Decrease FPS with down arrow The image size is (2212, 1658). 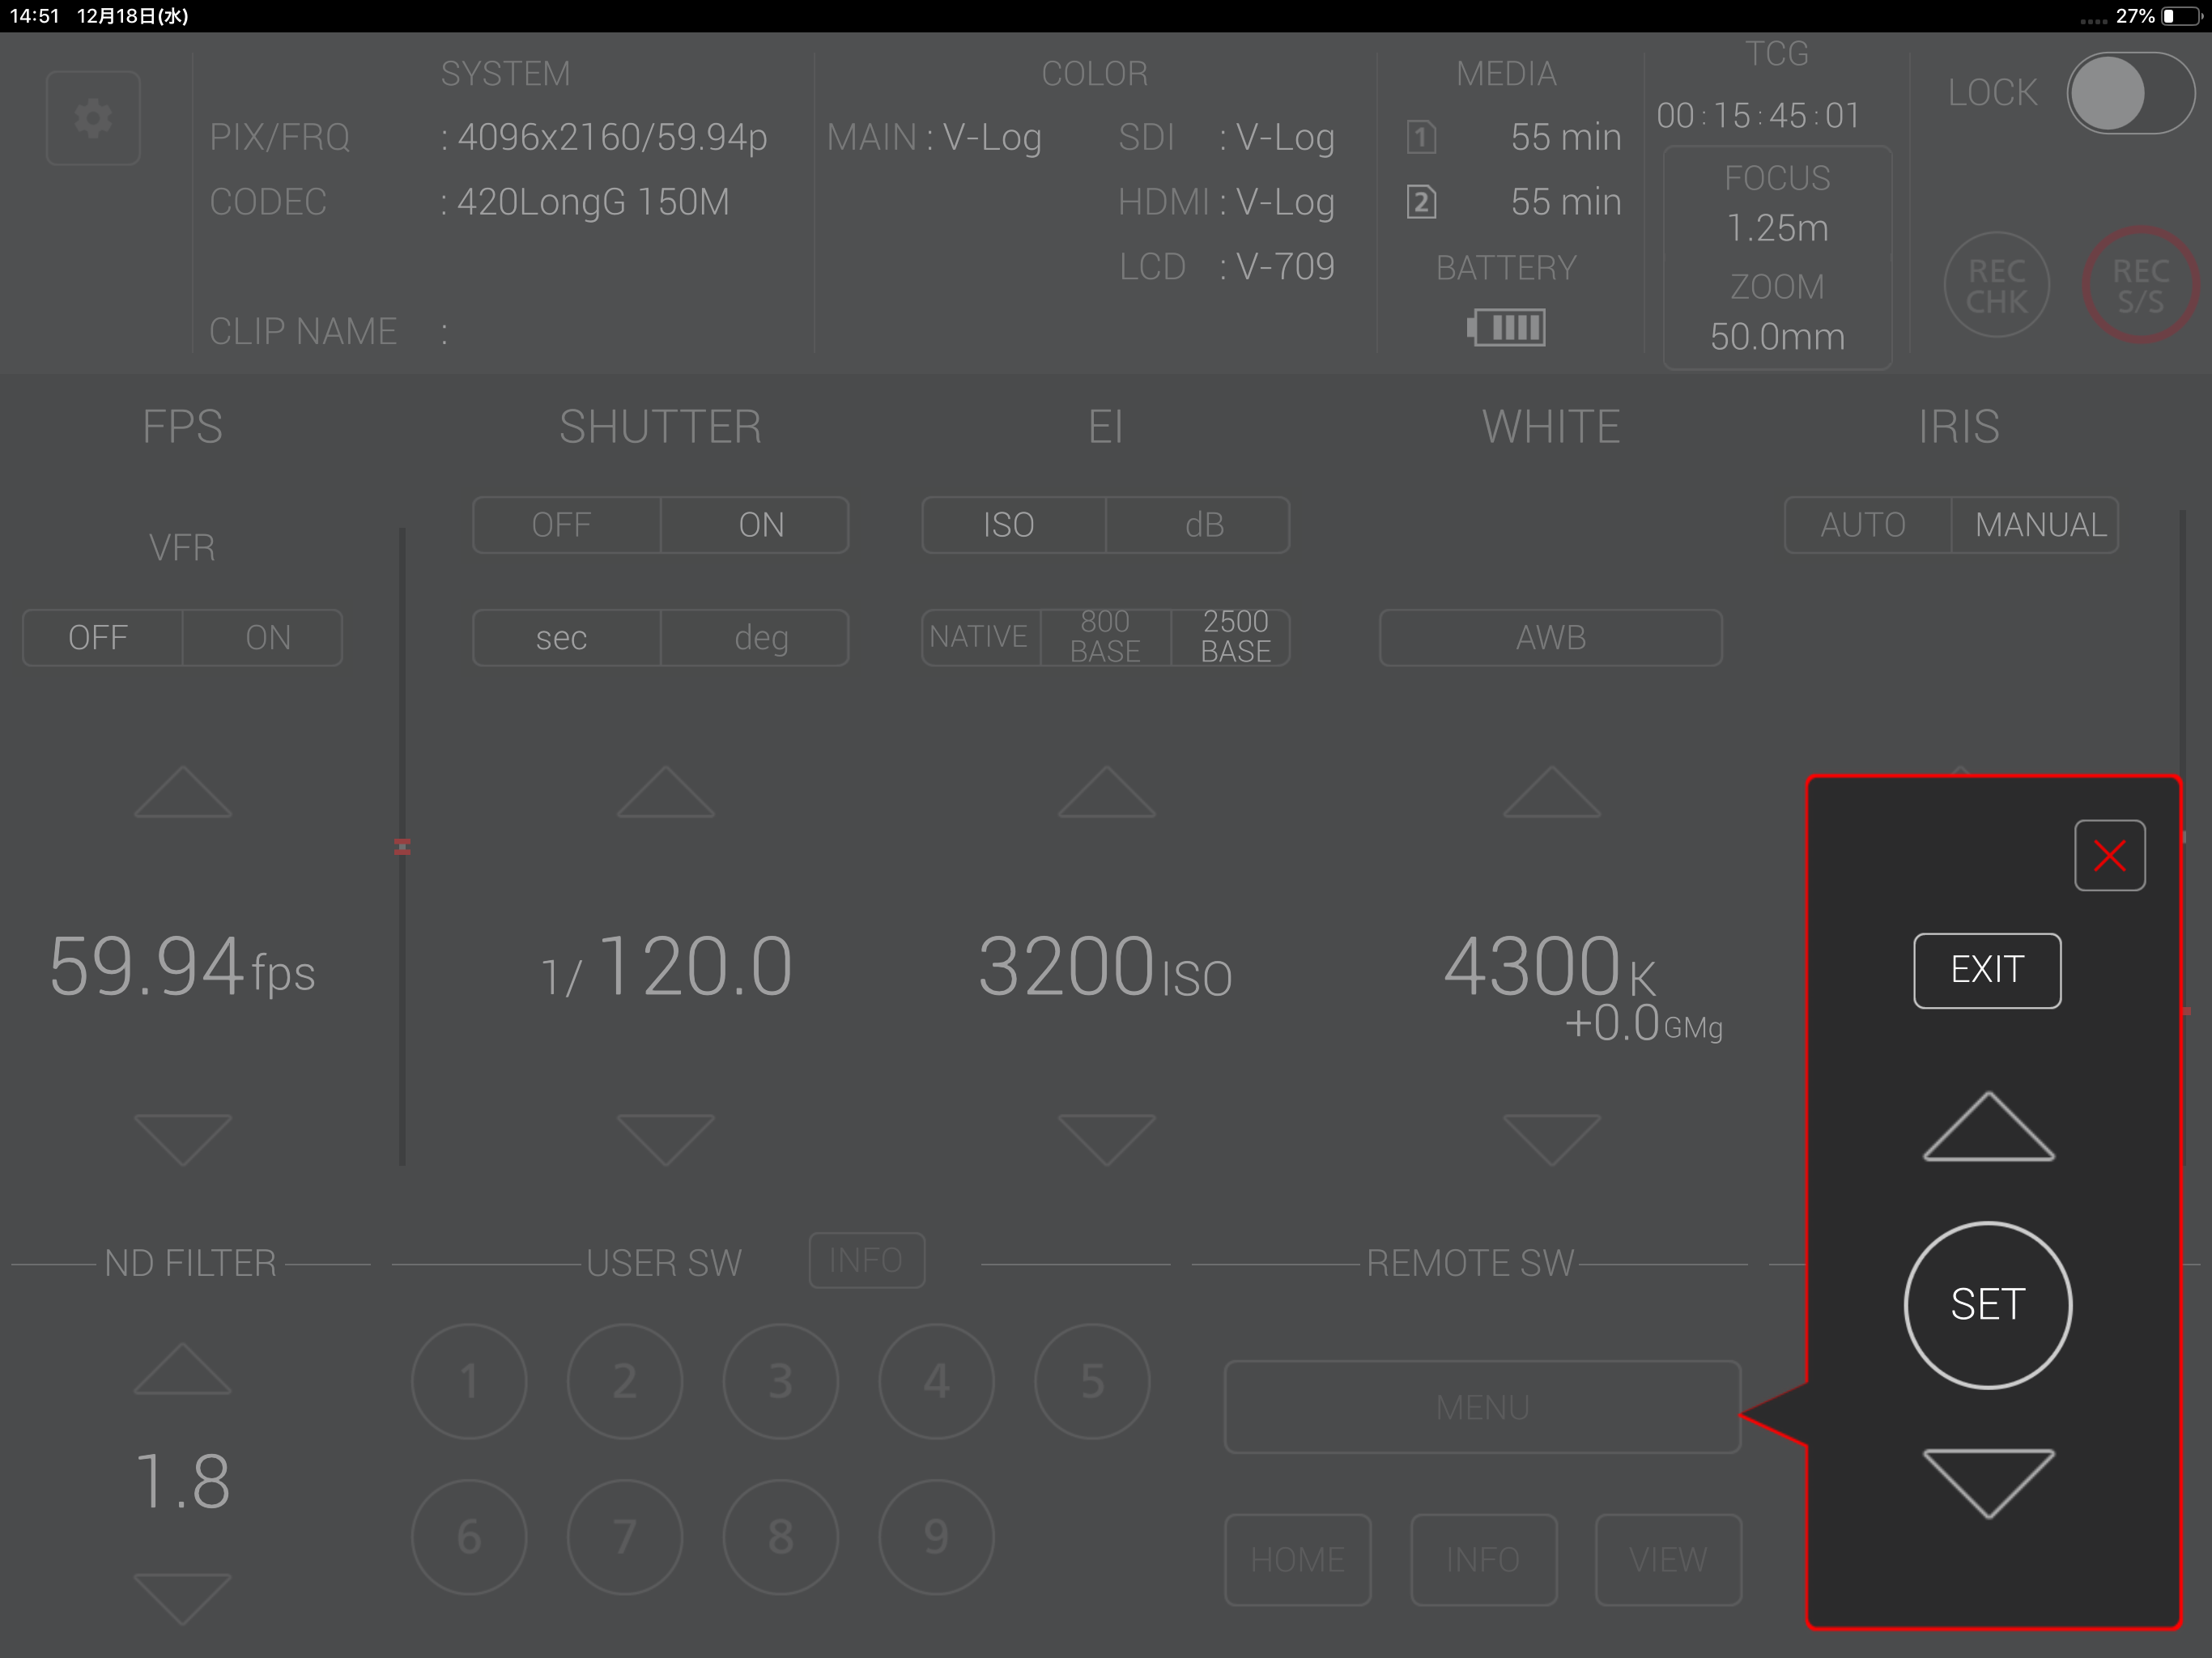click(183, 1139)
